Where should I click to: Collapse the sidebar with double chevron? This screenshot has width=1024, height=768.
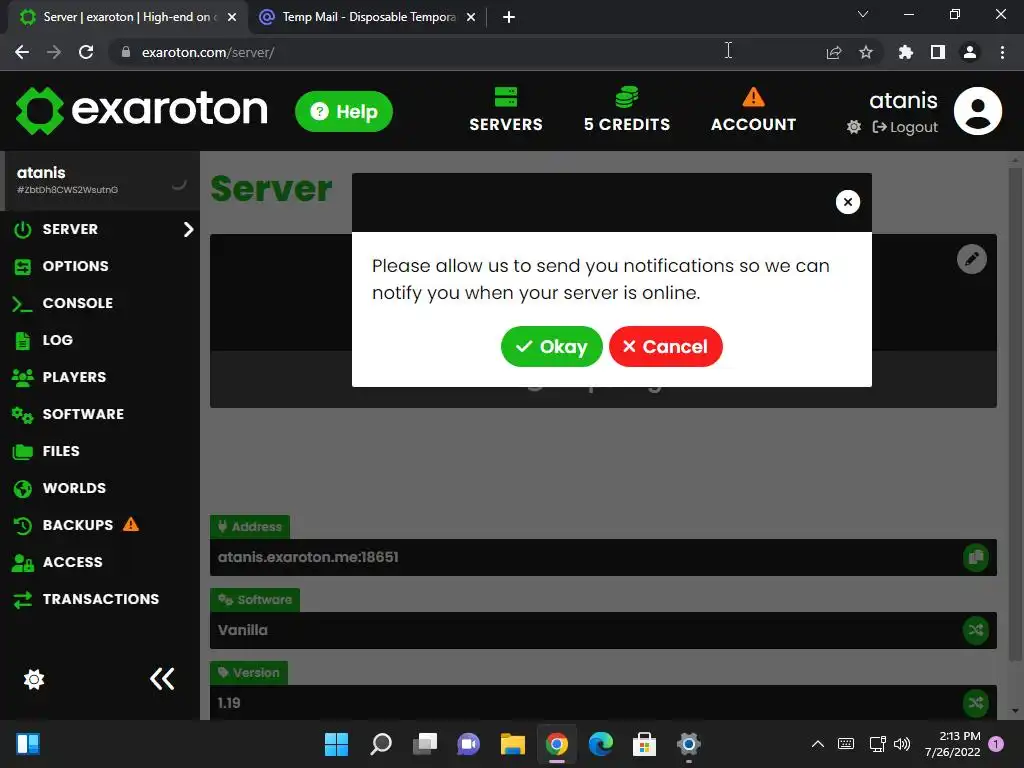pos(162,679)
